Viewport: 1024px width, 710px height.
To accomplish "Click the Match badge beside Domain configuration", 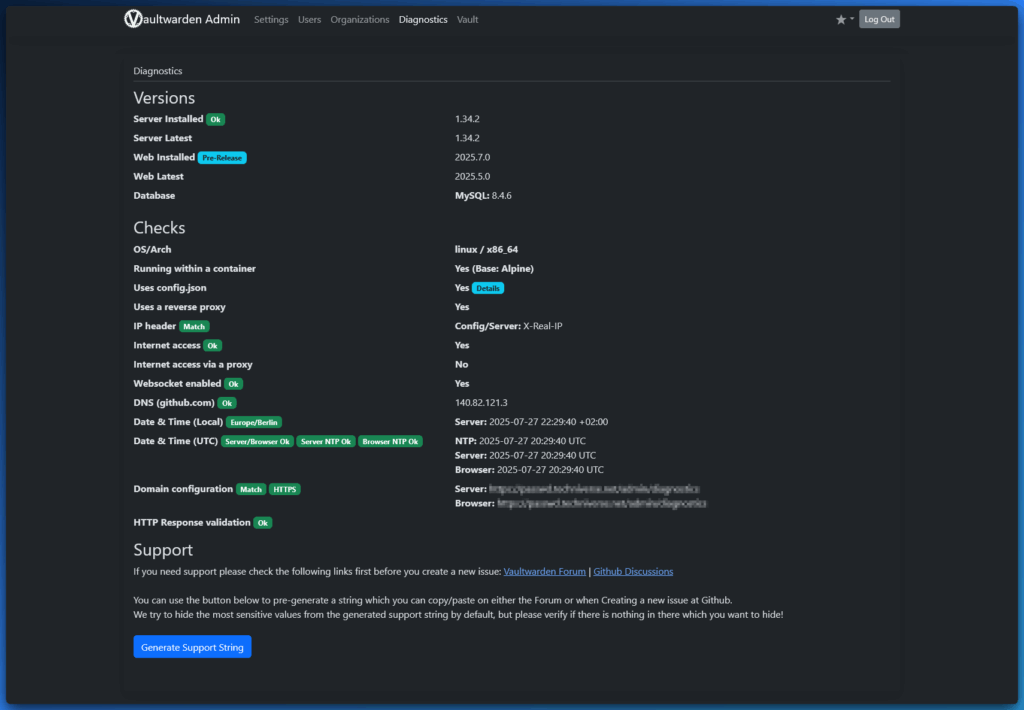I will [x=251, y=489].
